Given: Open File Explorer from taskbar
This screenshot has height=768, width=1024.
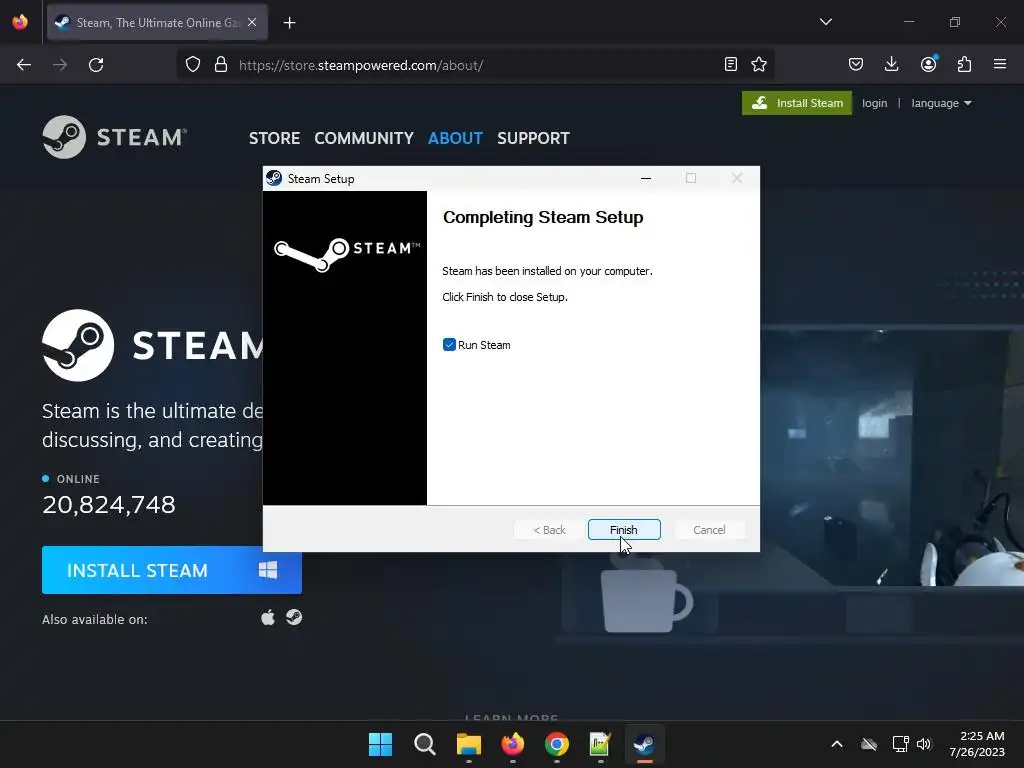Looking at the screenshot, I should pos(468,744).
